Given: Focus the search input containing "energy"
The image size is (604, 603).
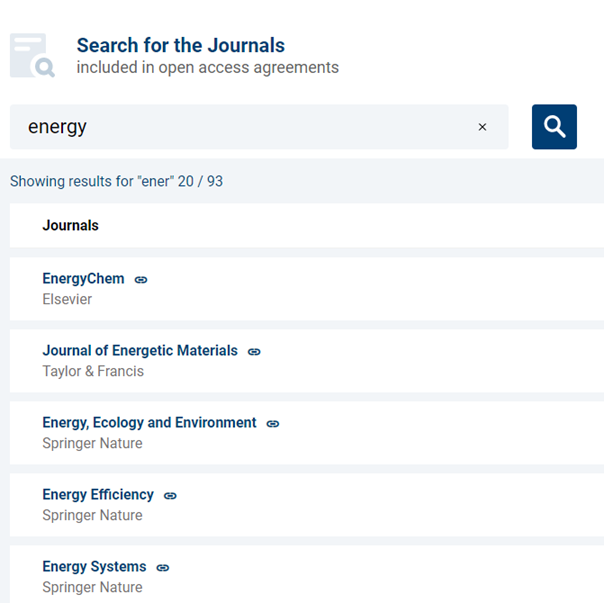Looking at the screenshot, I should point(240,127).
